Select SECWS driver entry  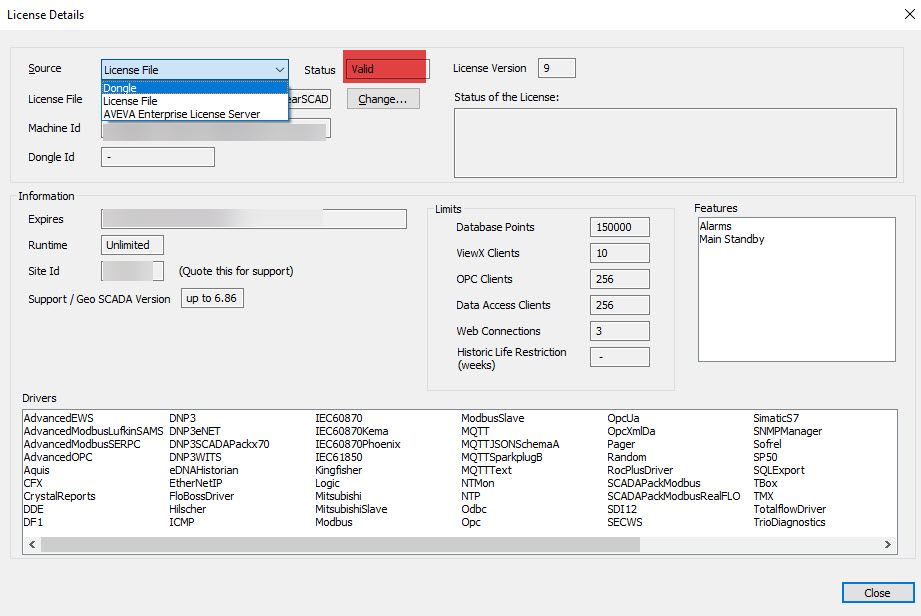625,522
